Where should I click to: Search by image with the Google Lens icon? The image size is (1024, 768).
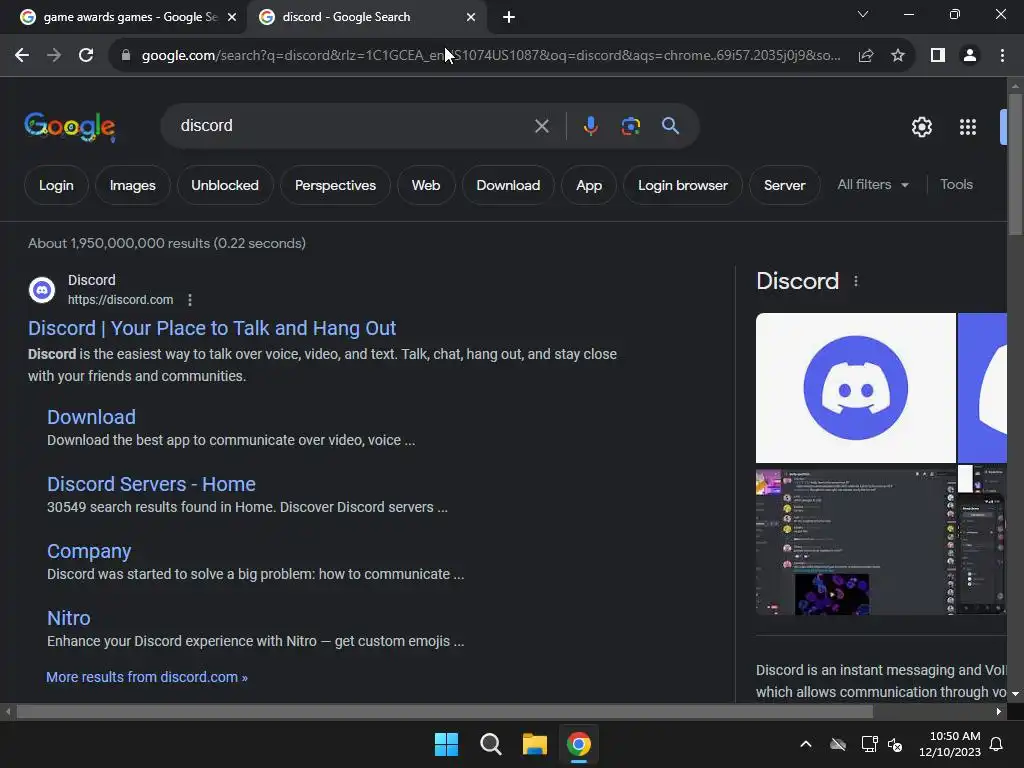[630, 125]
